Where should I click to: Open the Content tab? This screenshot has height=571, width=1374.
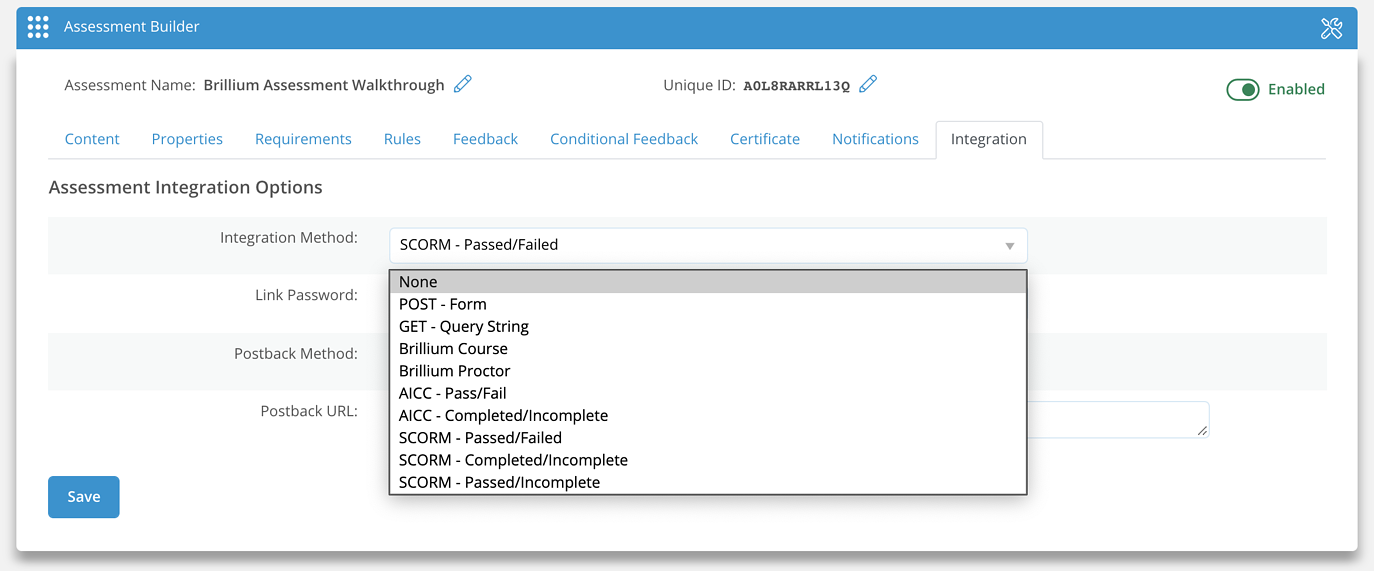click(92, 139)
